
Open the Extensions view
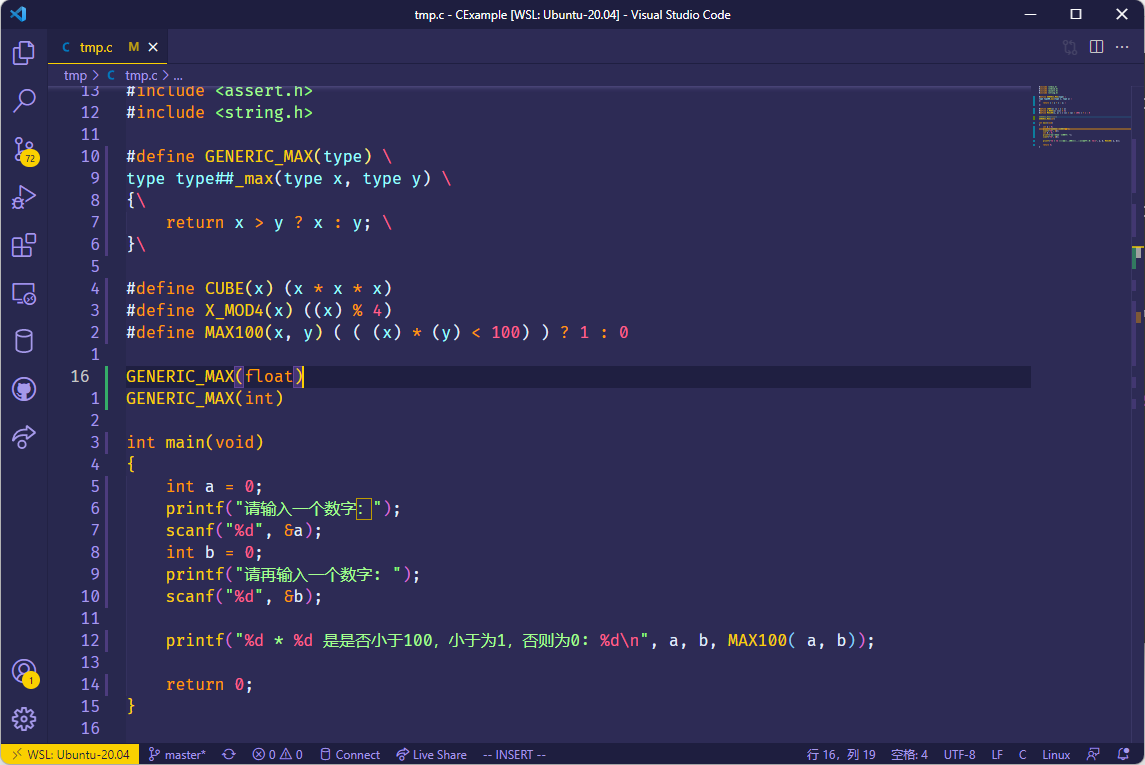[x=24, y=245]
